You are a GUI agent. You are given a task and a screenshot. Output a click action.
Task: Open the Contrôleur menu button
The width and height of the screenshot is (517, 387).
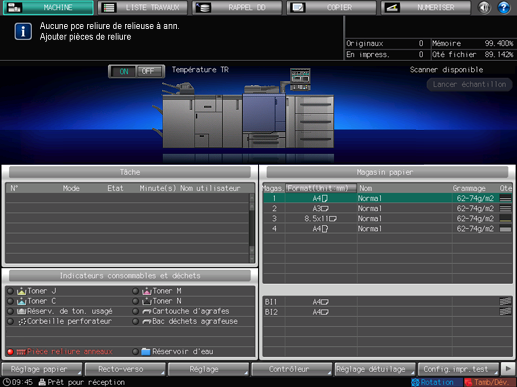292,369
